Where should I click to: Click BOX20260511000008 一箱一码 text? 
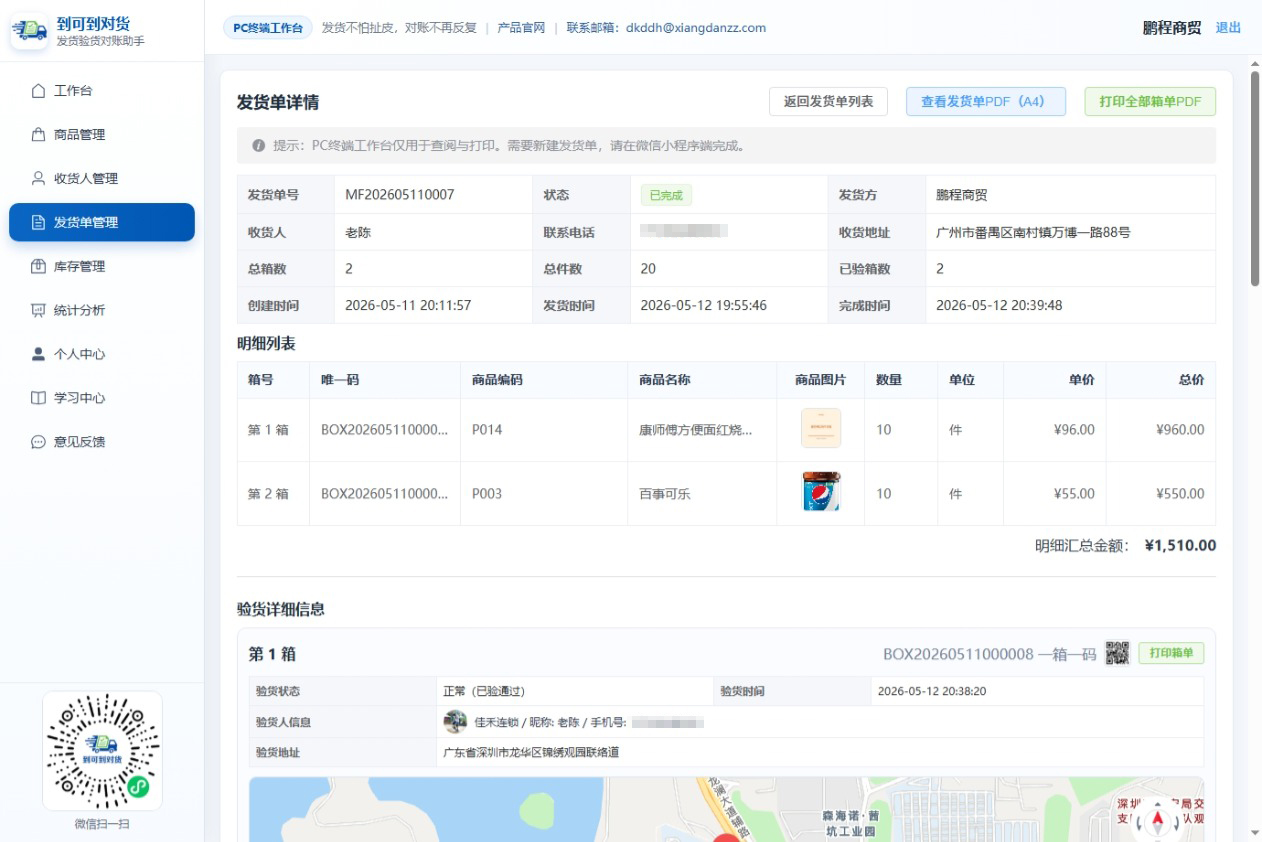point(990,654)
